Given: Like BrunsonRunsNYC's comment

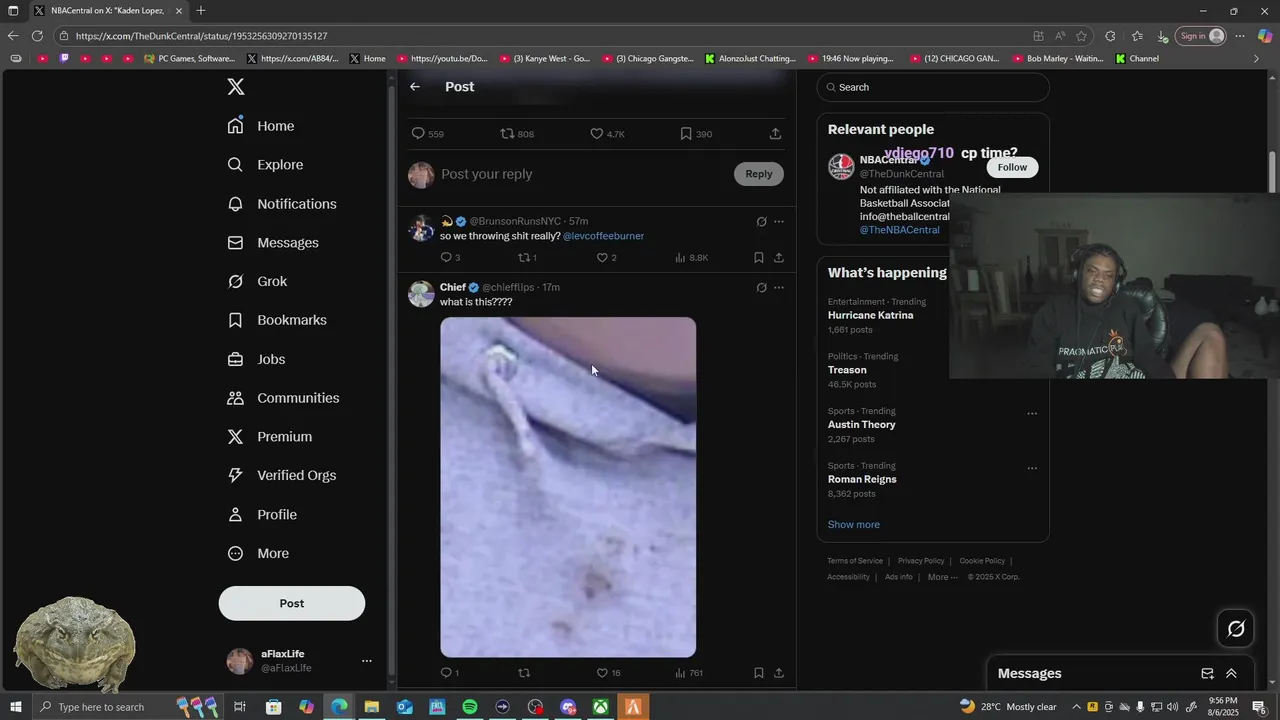Looking at the screenshot, I should 602,257.
